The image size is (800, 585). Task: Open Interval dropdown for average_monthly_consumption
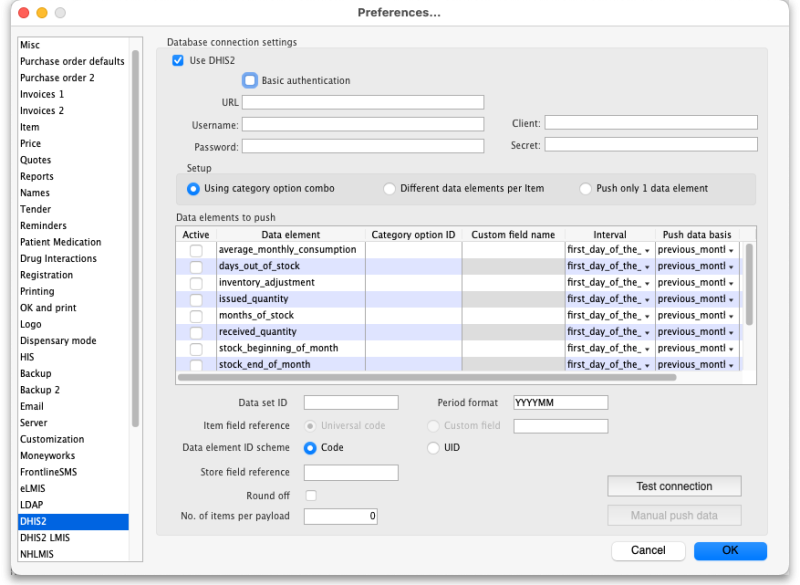tap(609, 250)
